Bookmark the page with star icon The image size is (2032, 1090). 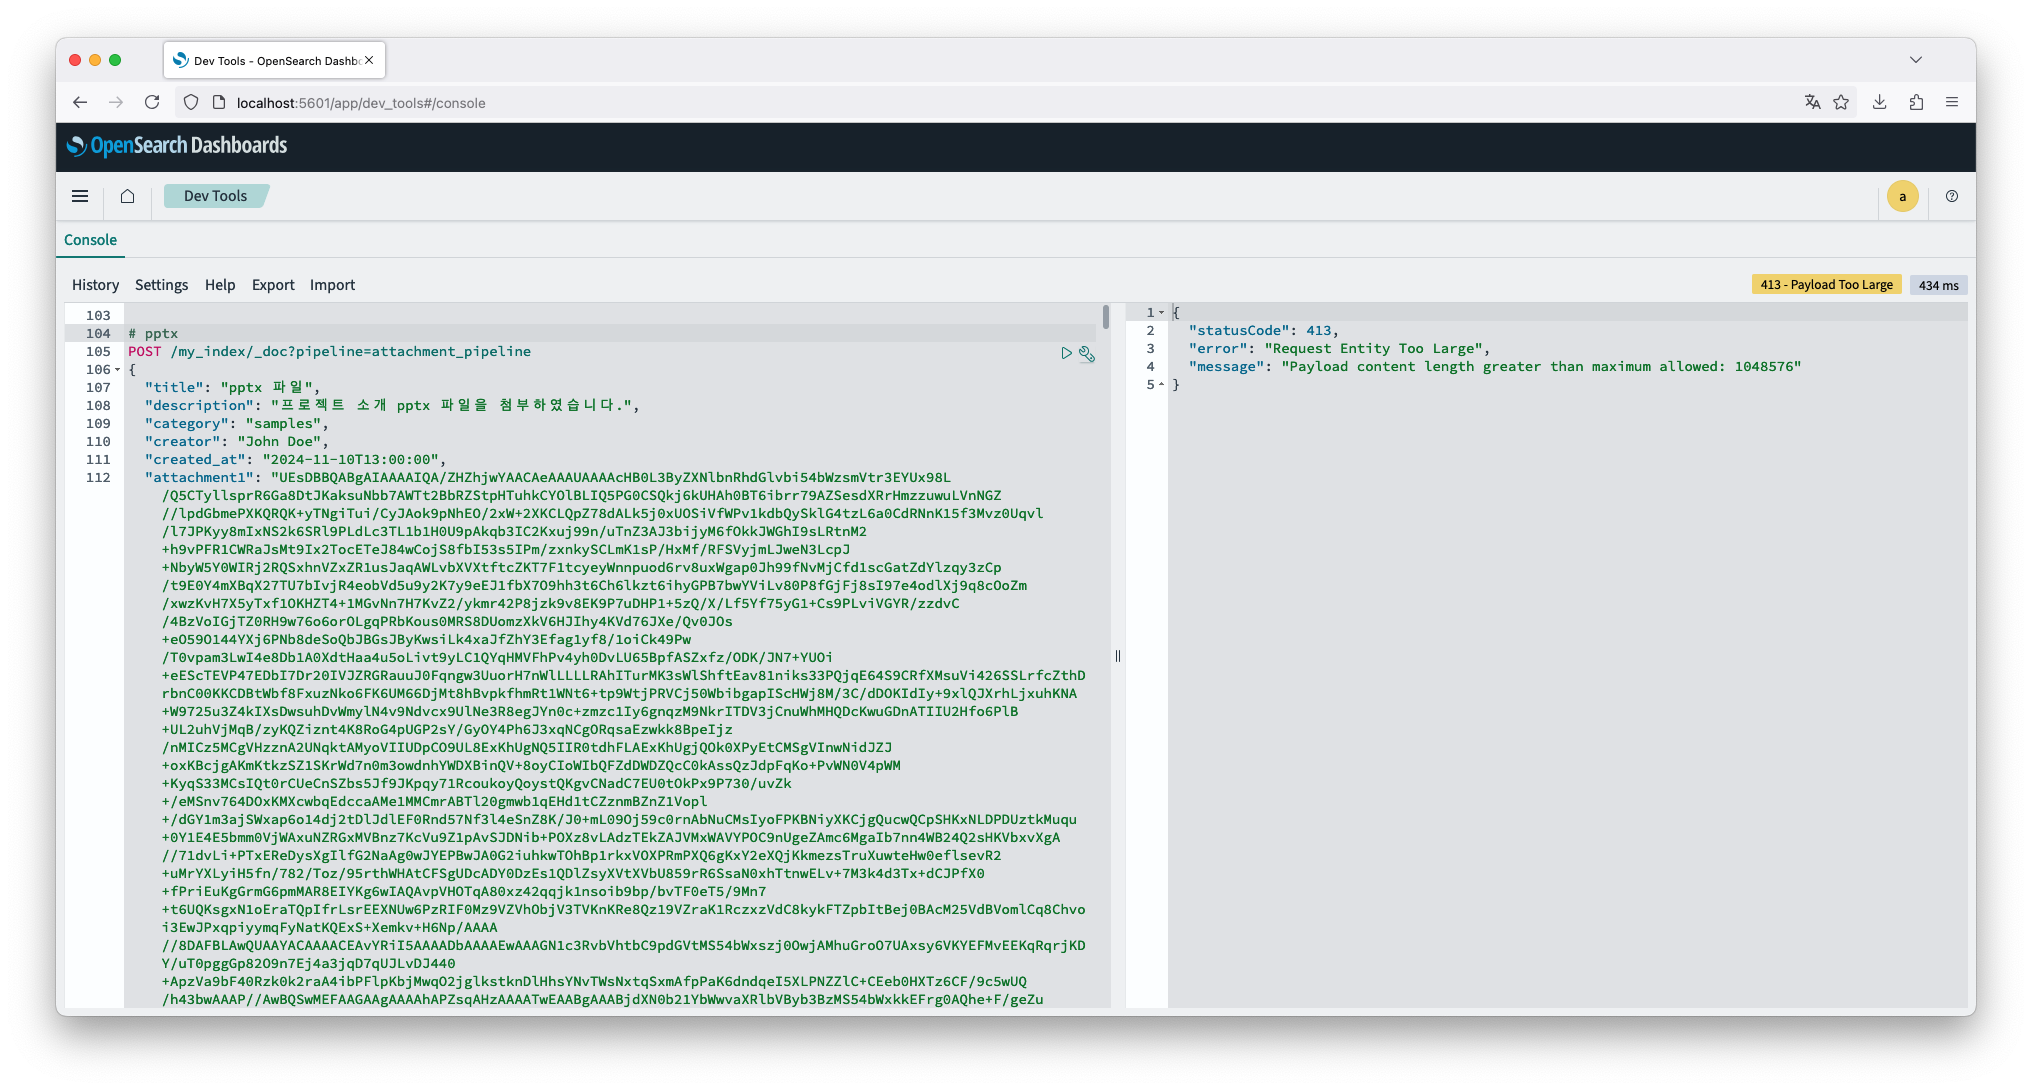[x=1841, y=102]
